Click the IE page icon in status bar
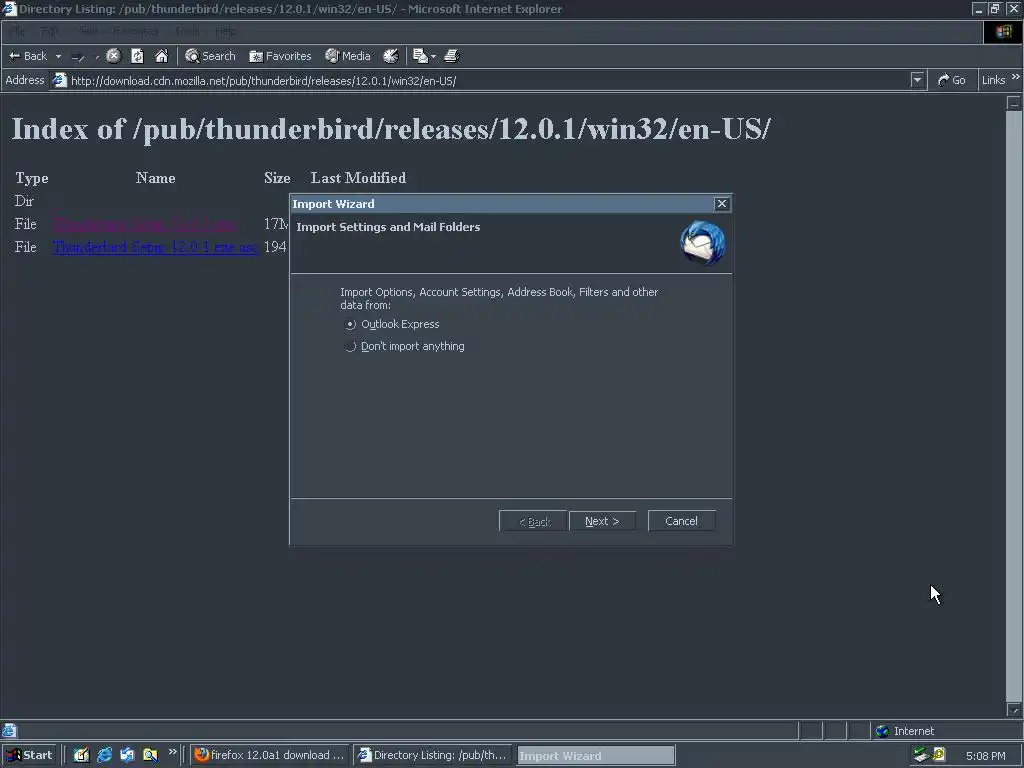Viewport: 1024px width, 768px height. (x=9, y=731)
